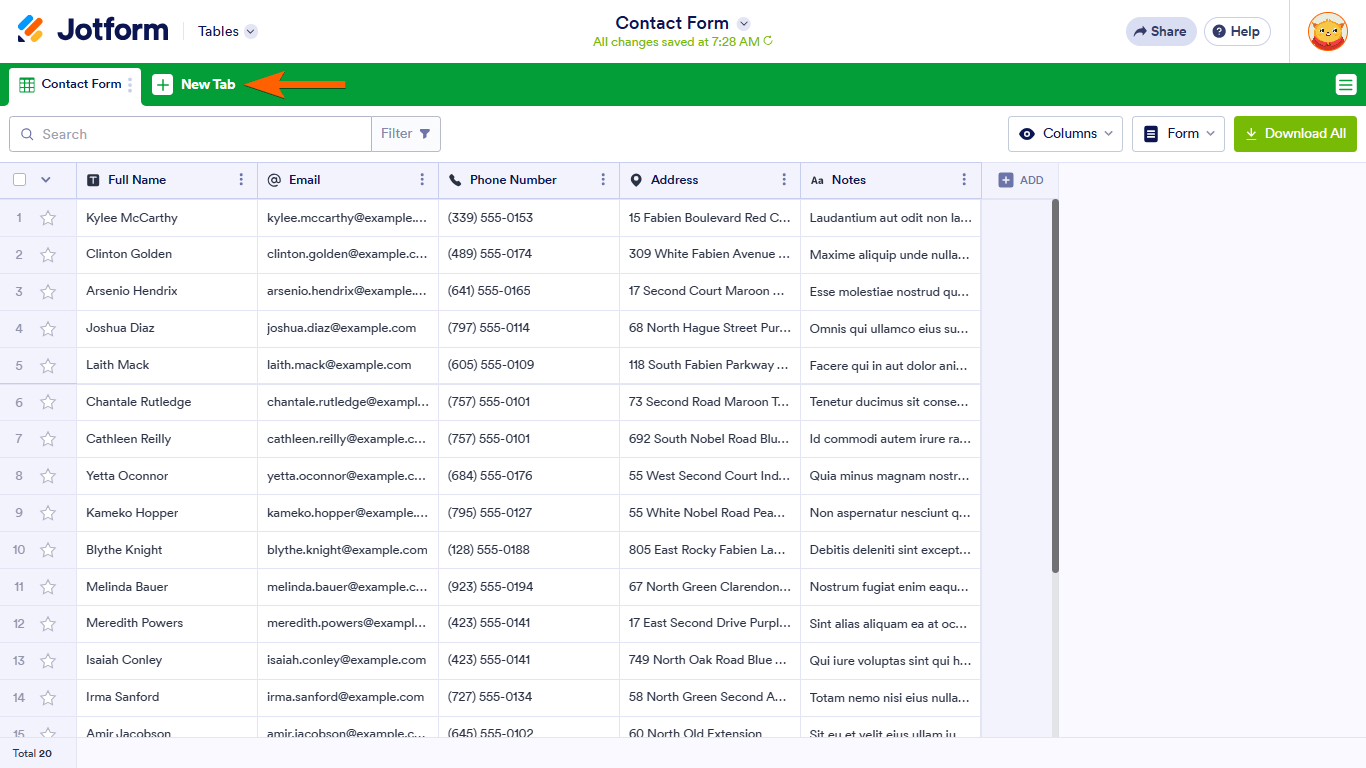Open the Columns visibility dropdown

1065,134
